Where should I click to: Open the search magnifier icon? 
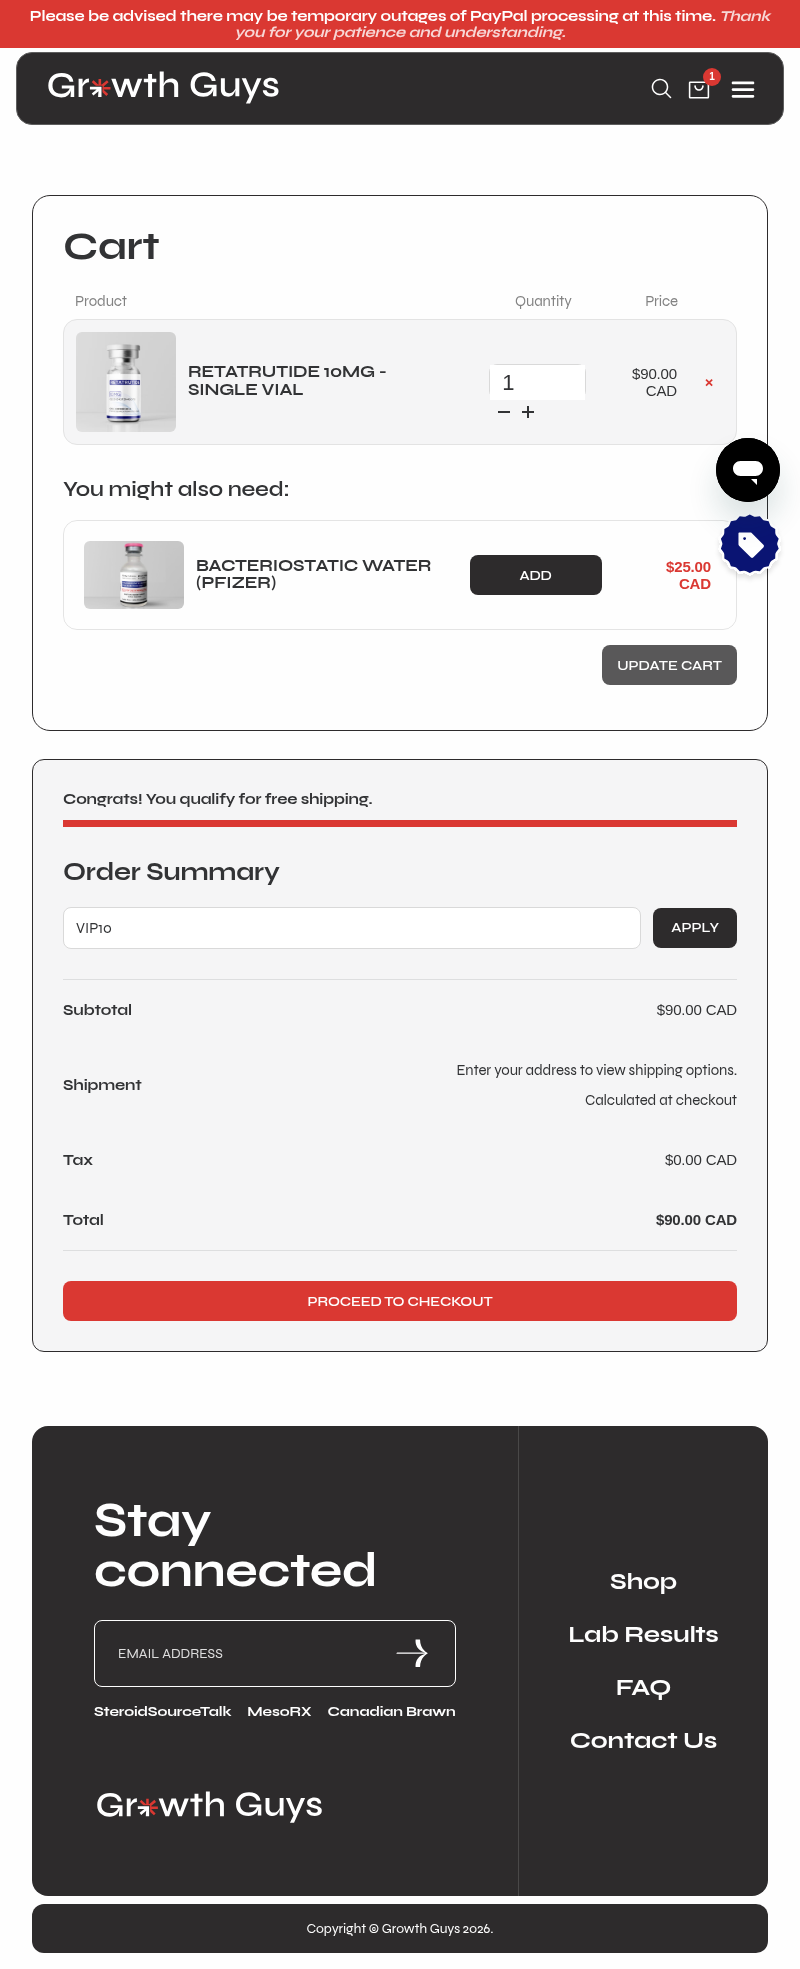pyautogui.click(x=661, y=89)
